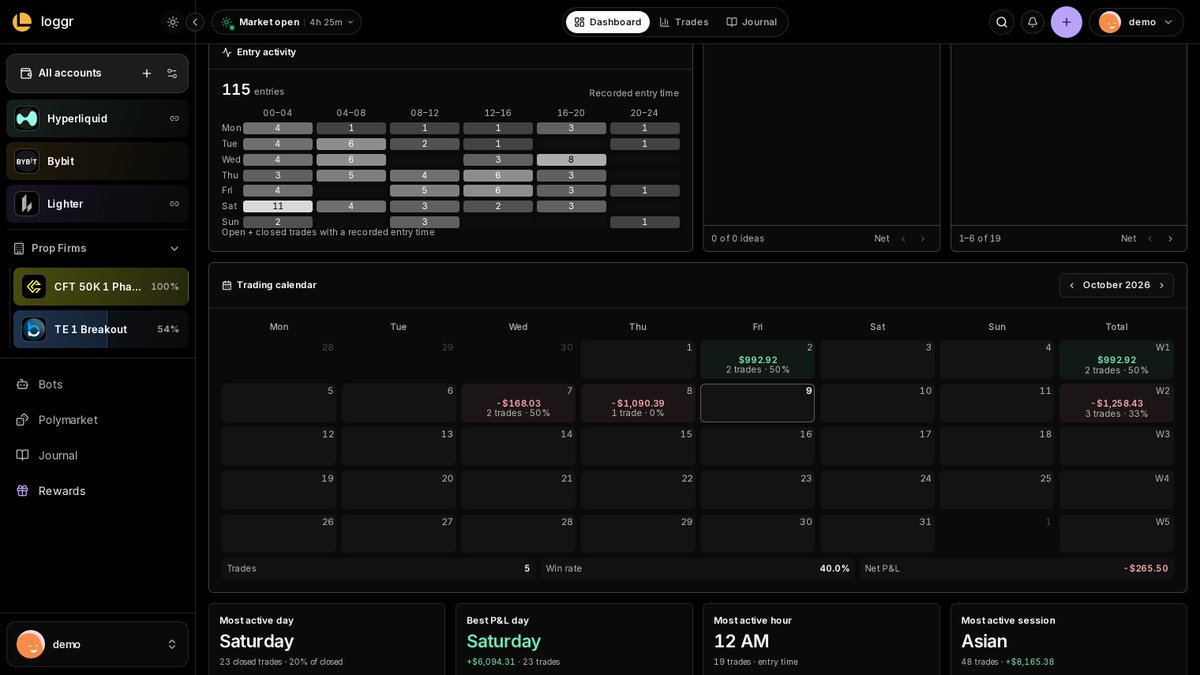
Task: Go to next page in 1–6 of 19 panel
Action: click(x=1170, y=239)
